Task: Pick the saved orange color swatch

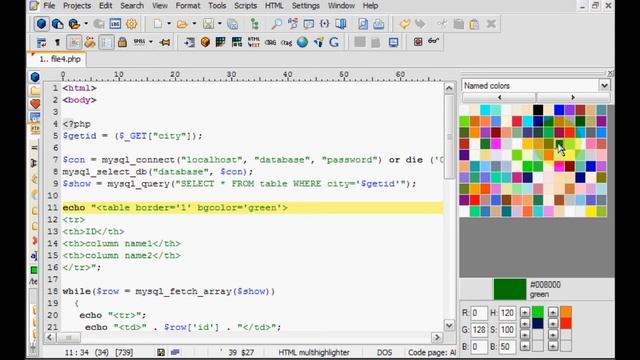Action: click(x=566, y=312)
